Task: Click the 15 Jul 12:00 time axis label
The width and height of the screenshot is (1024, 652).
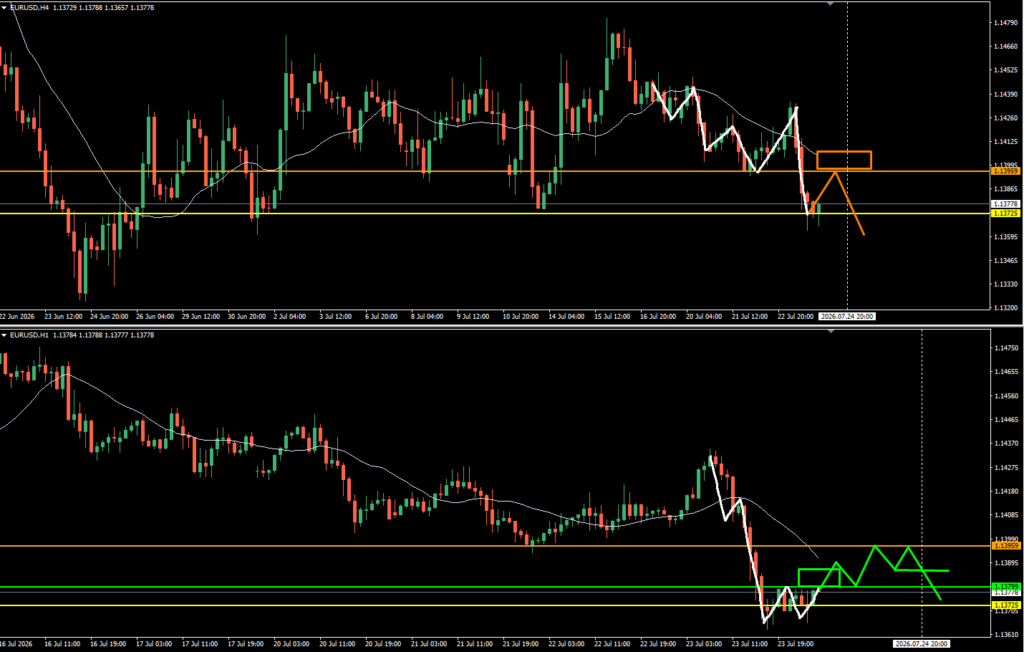Action: [613, 316]
